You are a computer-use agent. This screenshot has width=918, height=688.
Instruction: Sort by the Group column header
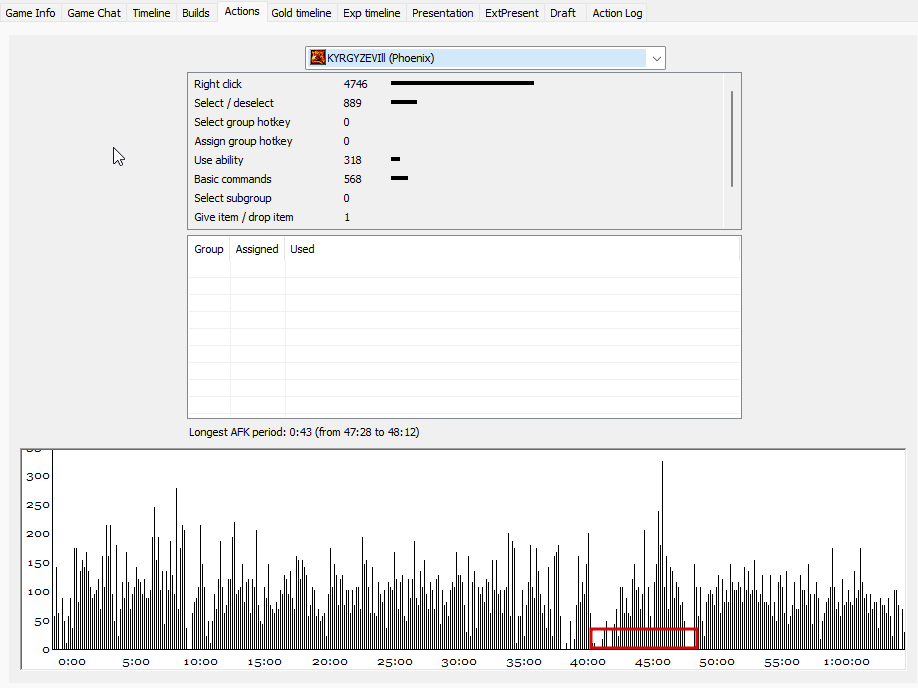tap(209, 249)
